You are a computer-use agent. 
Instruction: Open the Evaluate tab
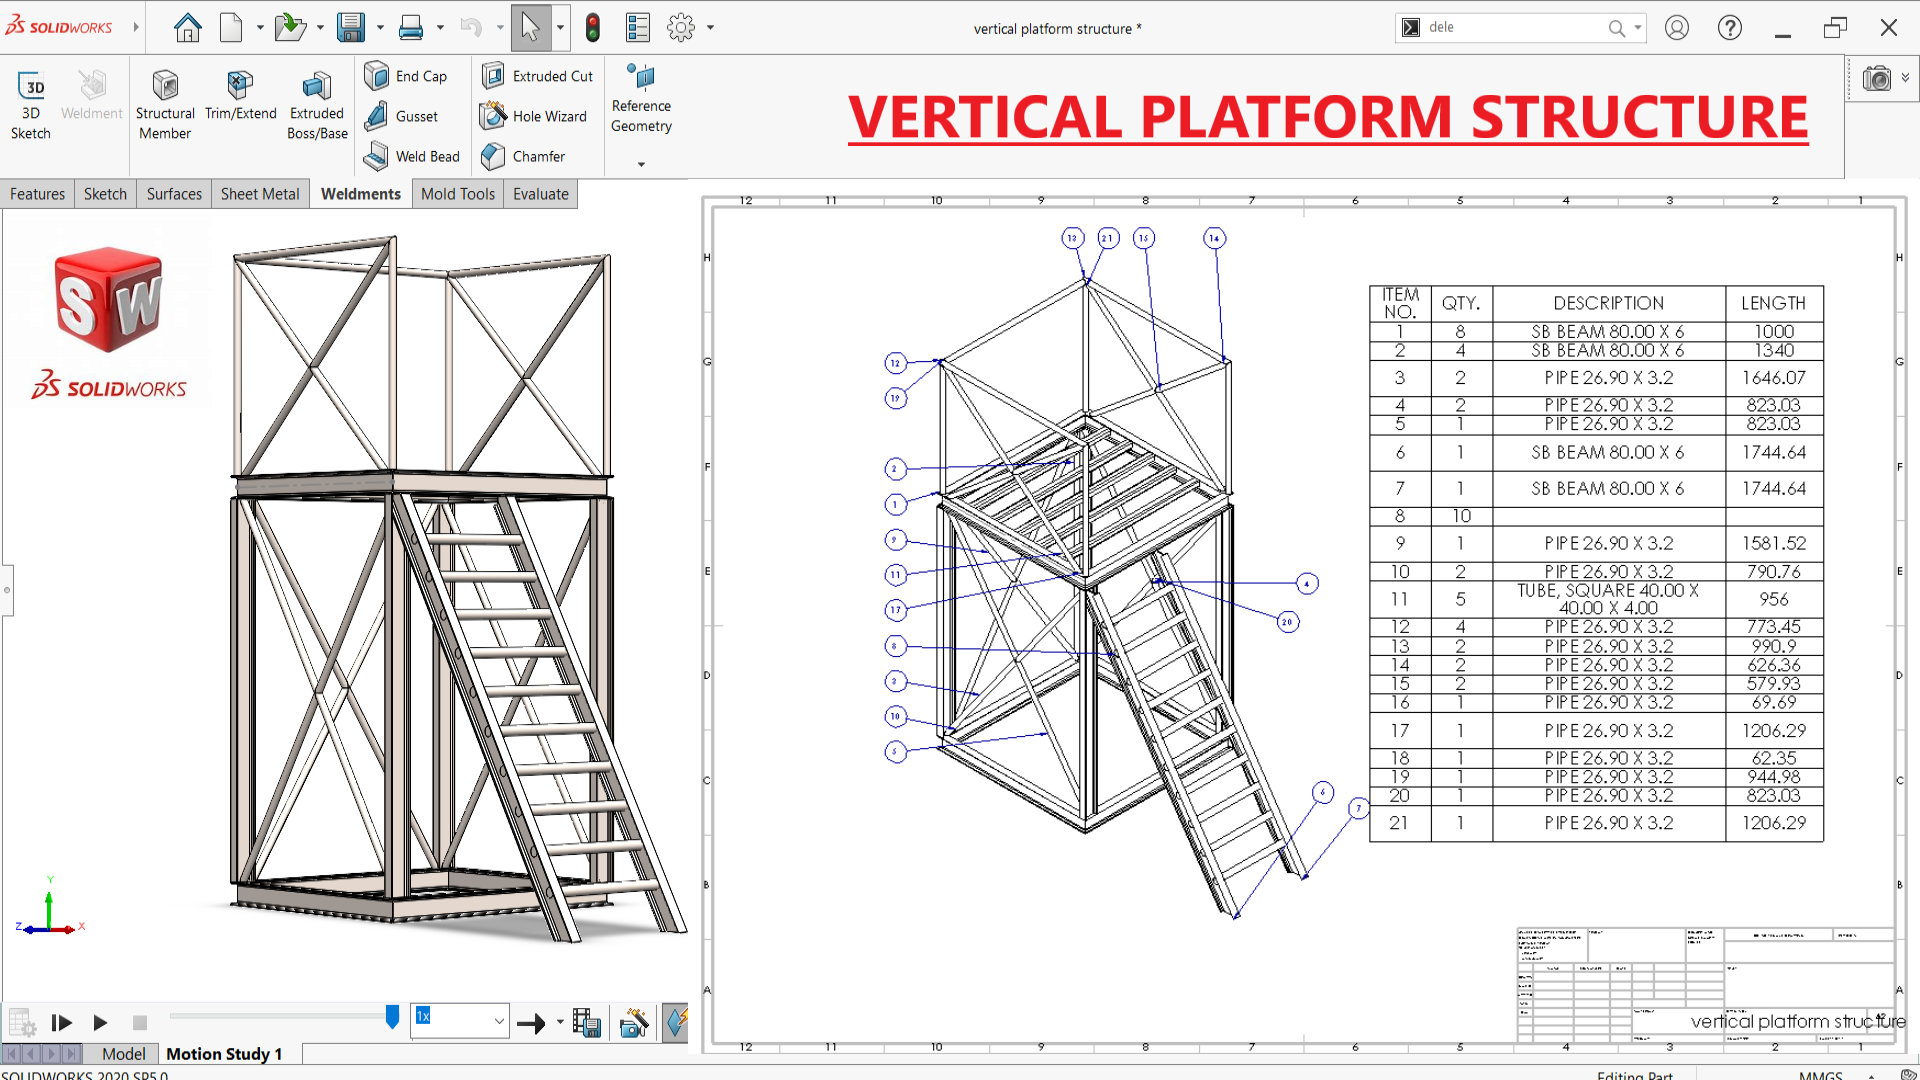540,194
